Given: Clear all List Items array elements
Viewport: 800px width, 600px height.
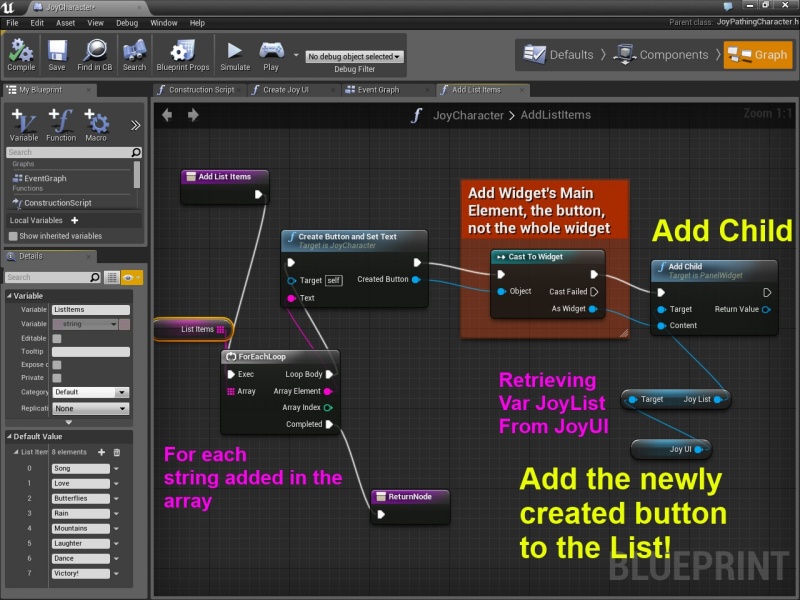Looking at the screenshot, I should click(116, 452).
